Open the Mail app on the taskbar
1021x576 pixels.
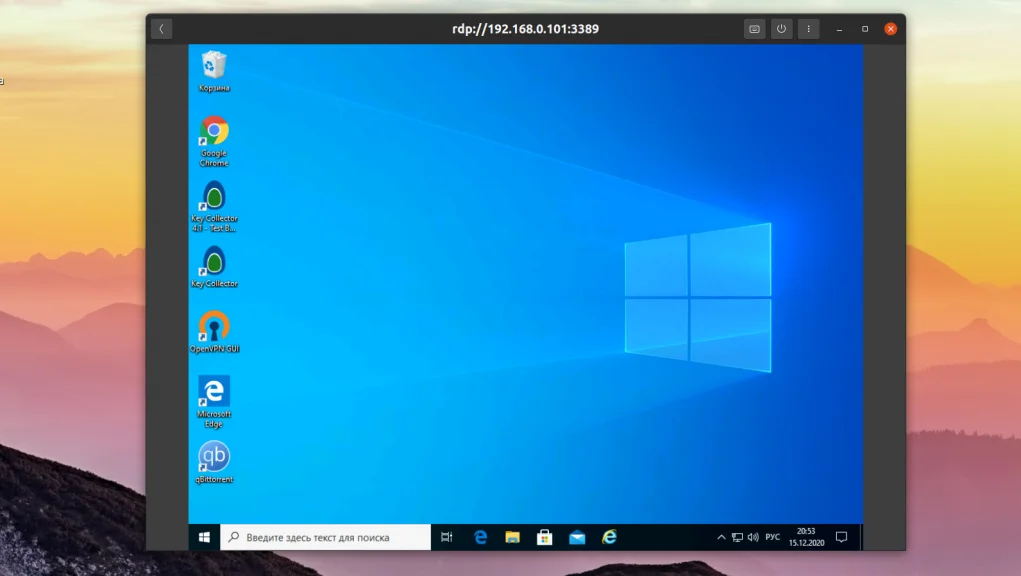[576, 537]
